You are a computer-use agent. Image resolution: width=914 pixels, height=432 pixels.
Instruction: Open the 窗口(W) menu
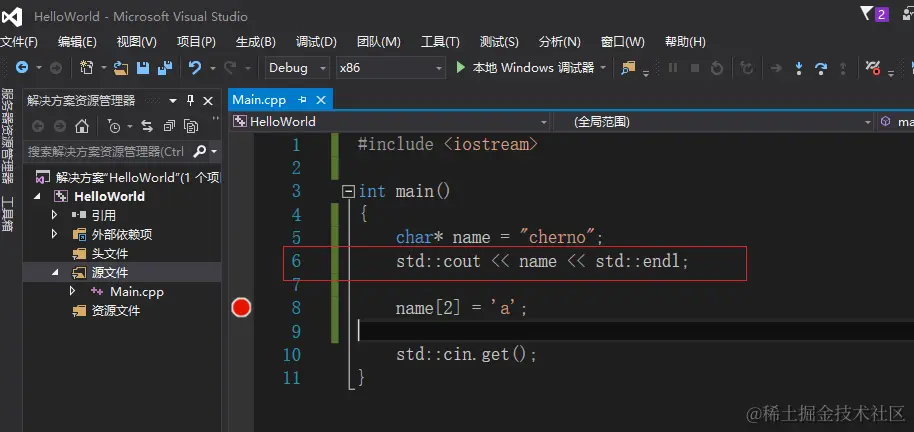click(x=623, y=42)
